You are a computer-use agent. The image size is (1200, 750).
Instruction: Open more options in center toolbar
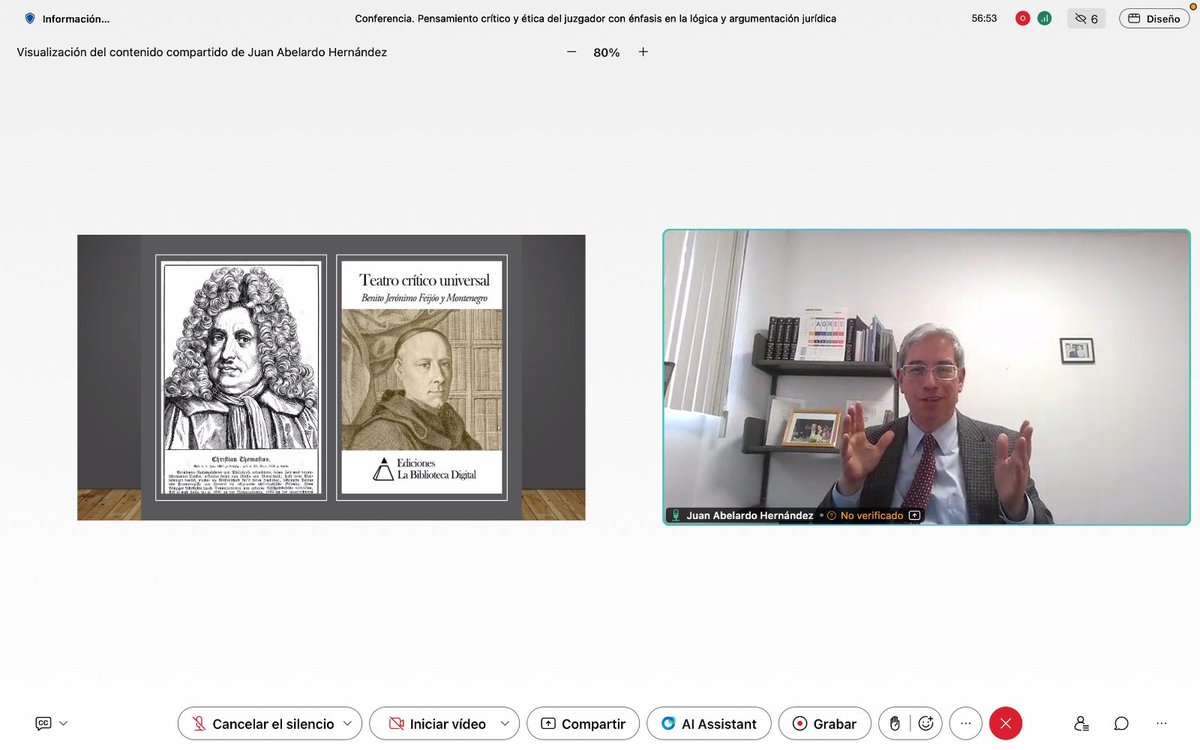[x=965, y=723]
